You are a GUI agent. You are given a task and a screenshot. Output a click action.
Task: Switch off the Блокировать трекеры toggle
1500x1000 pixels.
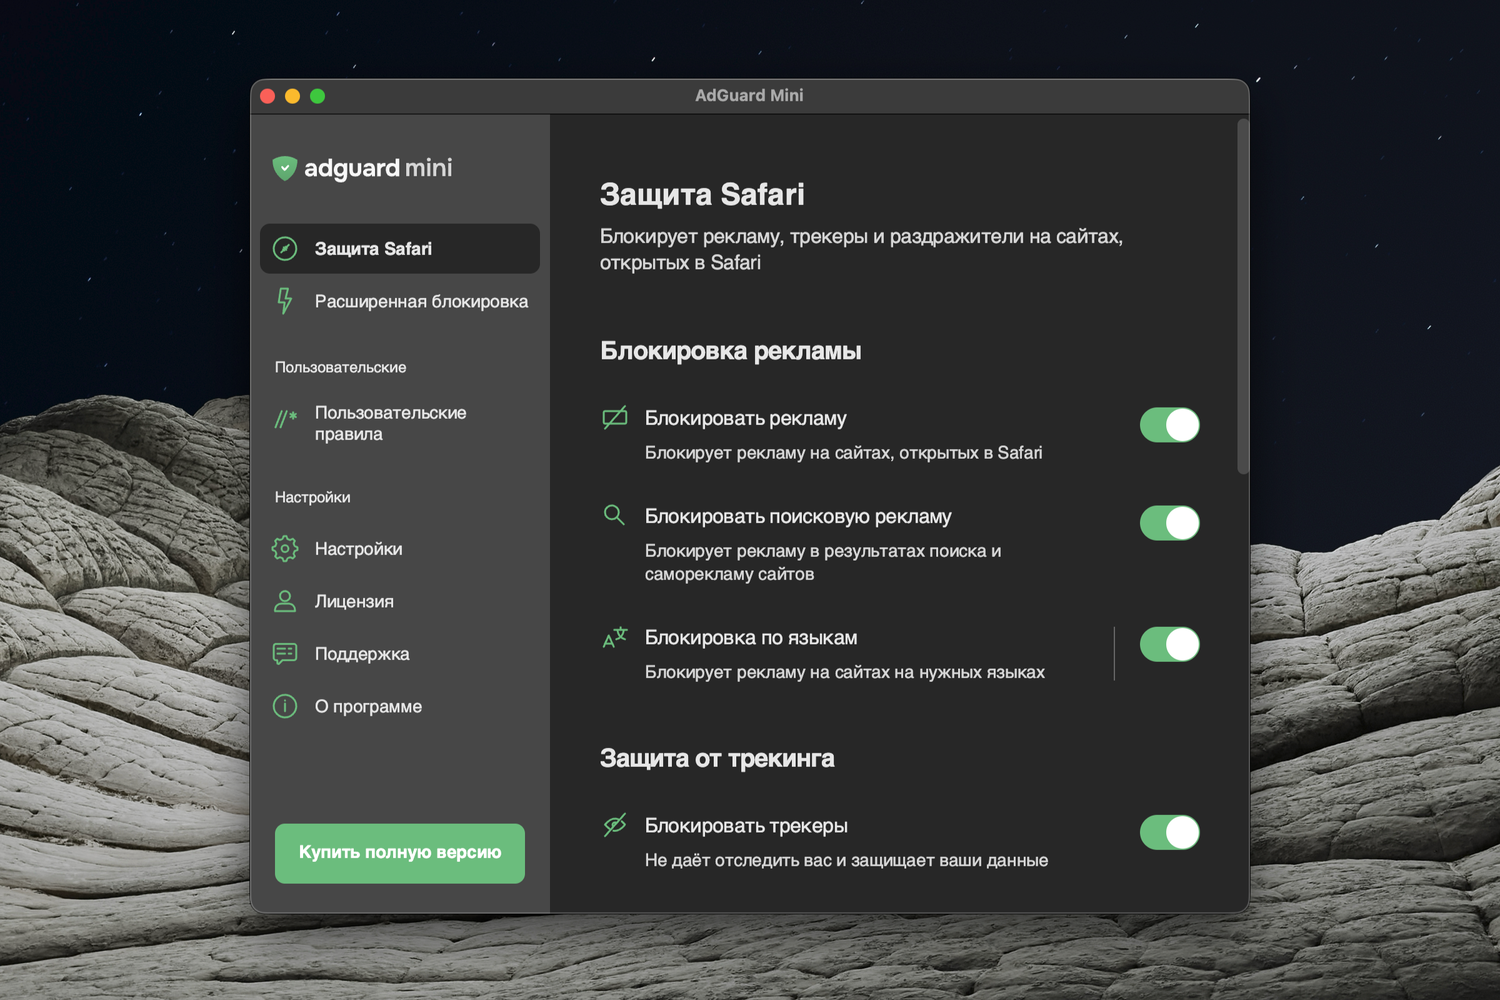point(1170,832)
